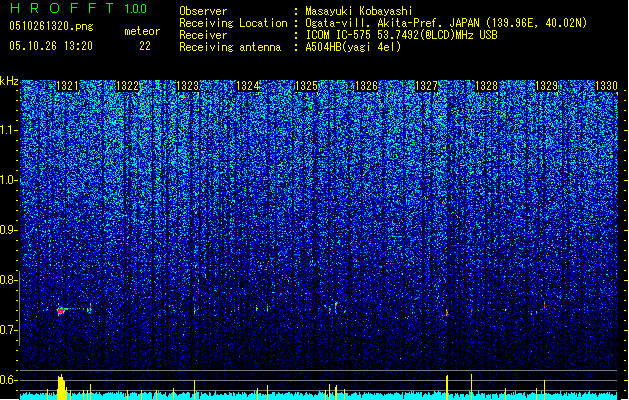This screenshot has height=400, width=629.
Task: Click the large yellow intensity peak near 1321
Action: (x=61, y=387)
